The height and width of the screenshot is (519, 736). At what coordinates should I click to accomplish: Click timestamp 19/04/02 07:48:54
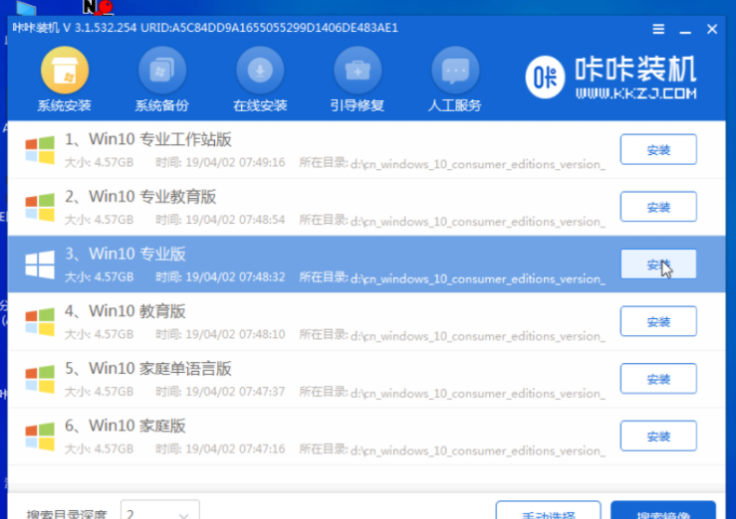(x=235, y=220)
